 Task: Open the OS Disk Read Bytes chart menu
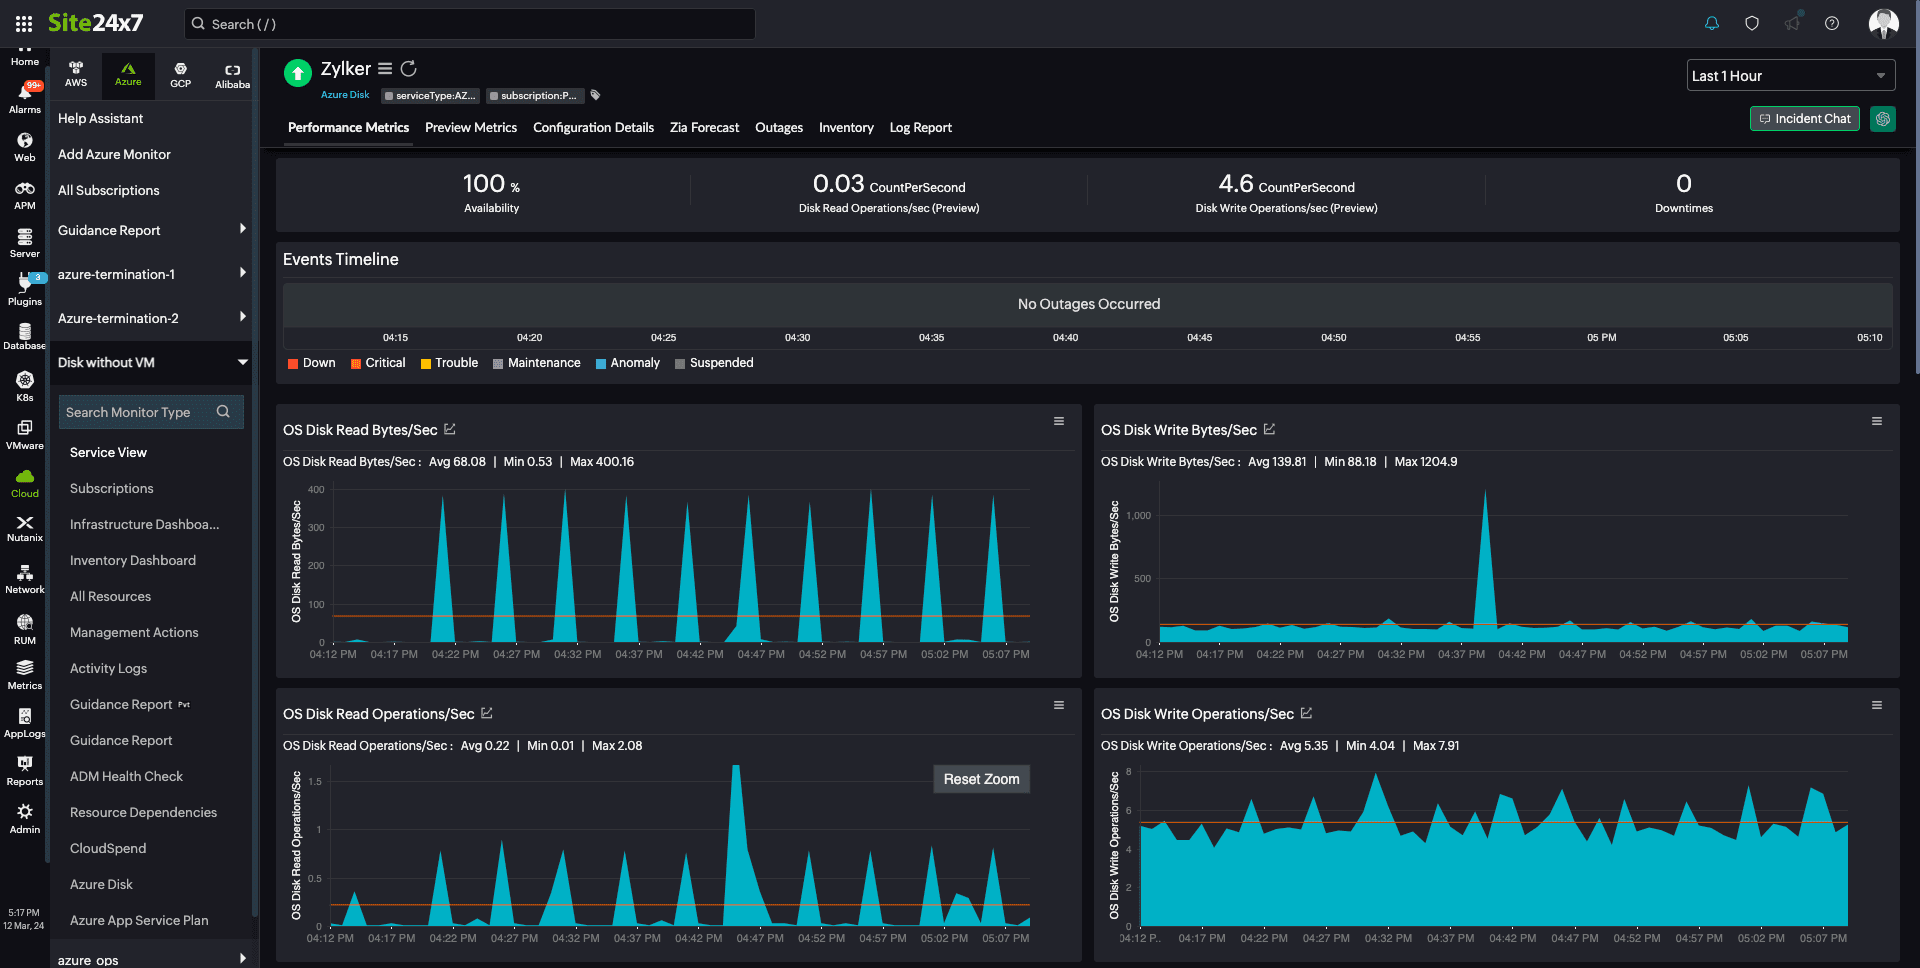pyautogui.click(x=1059, y=421)
